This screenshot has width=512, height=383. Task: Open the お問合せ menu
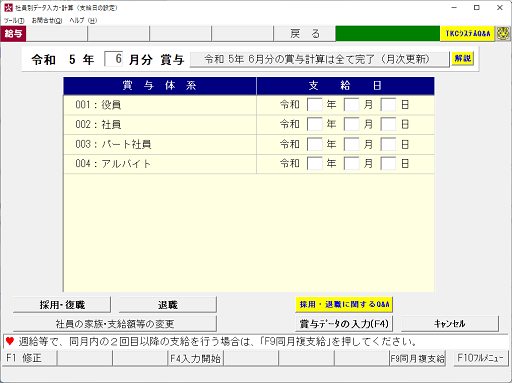coord(47,21)
